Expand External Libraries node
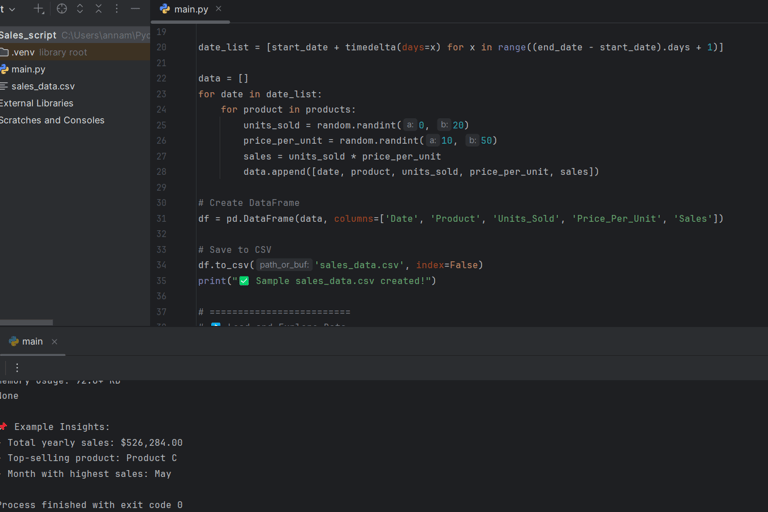This screenshot has height=512, width=768. pyautogui.click(x=36, y=103)
